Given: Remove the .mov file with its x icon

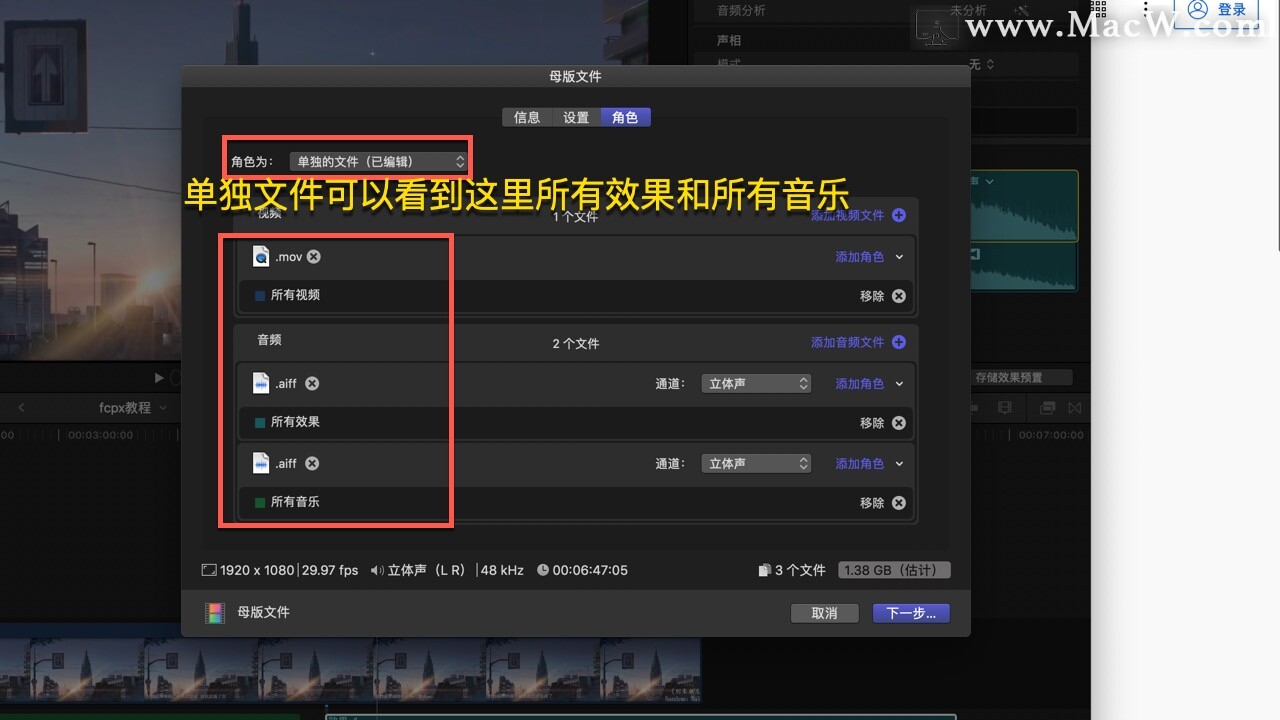Looking at the screenshot, I should tap(314, 257).
